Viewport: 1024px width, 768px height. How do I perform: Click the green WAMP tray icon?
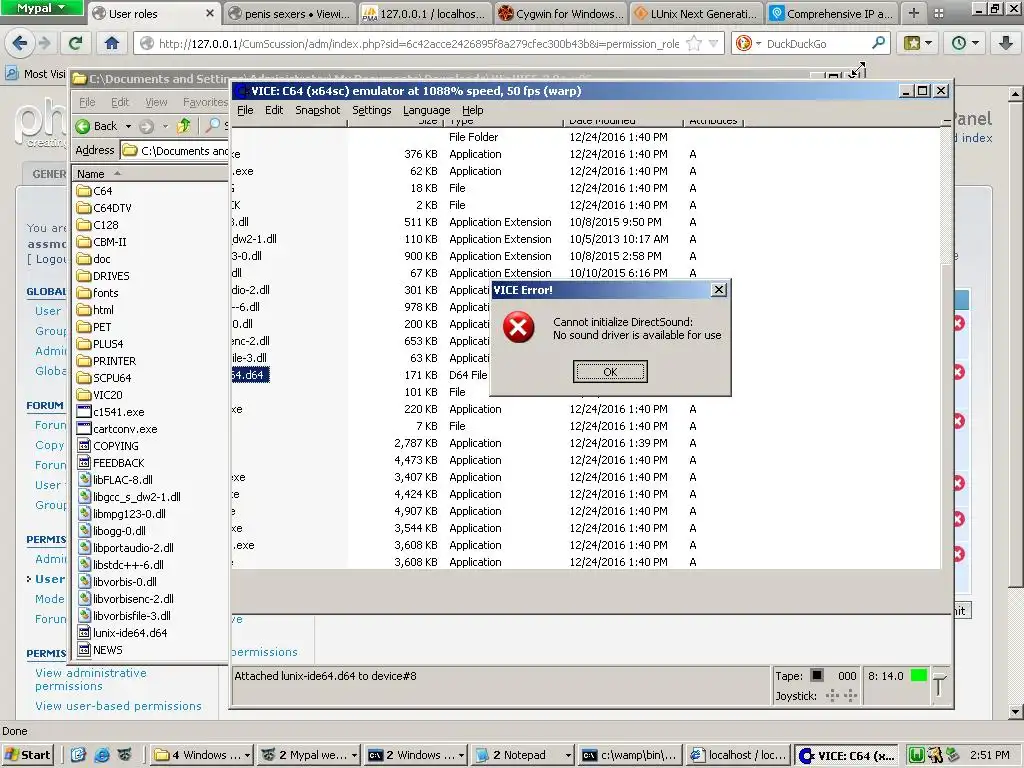916,755
